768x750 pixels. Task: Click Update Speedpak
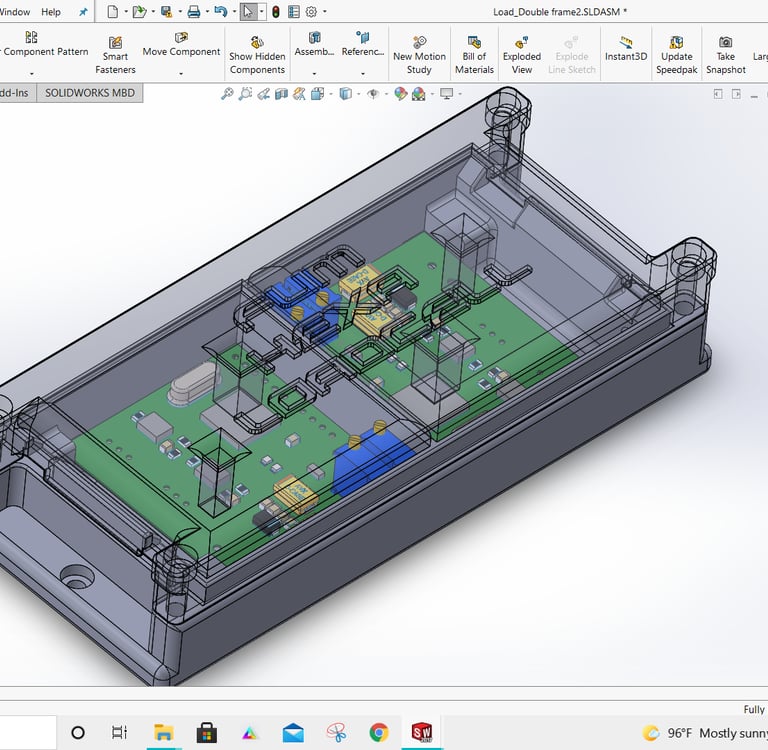click(x=676, y=55)
